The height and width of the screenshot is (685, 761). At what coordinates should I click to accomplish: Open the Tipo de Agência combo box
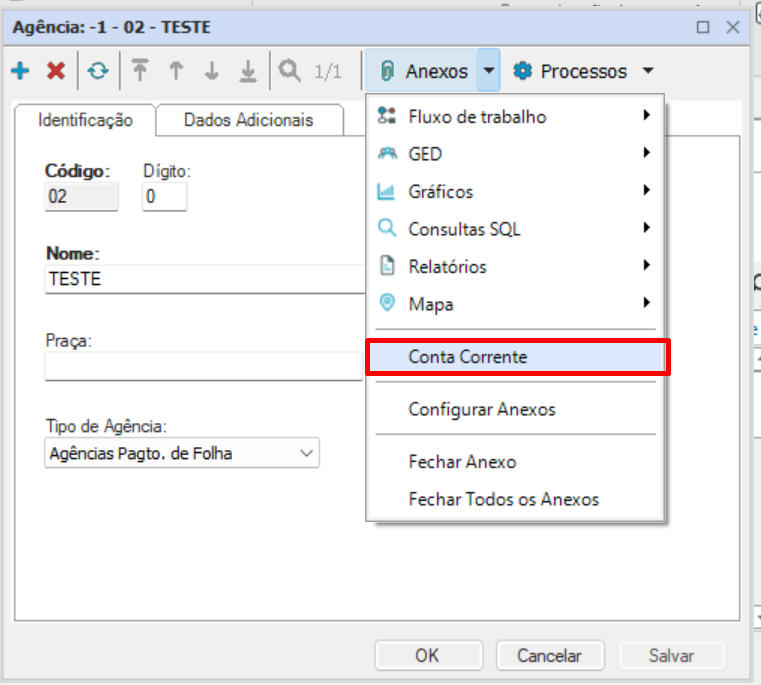pos(182,453)
